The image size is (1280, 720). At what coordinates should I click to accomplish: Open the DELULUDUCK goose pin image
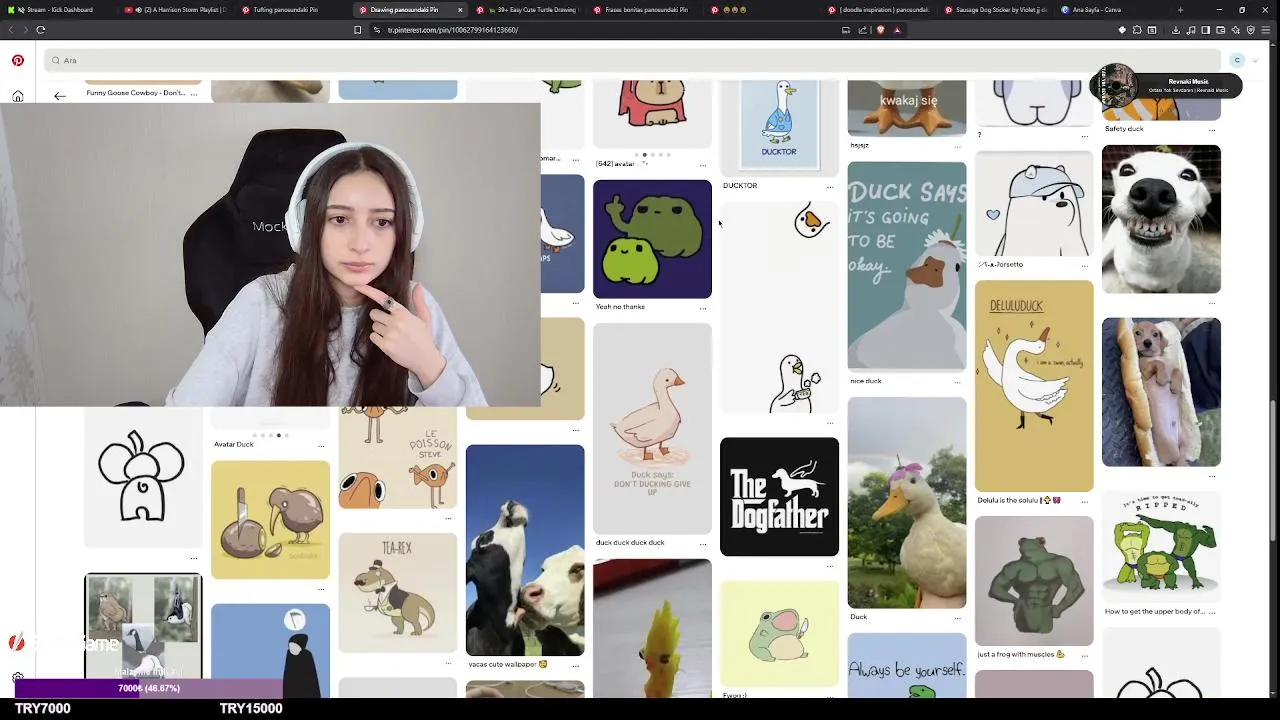[1034, 386]
